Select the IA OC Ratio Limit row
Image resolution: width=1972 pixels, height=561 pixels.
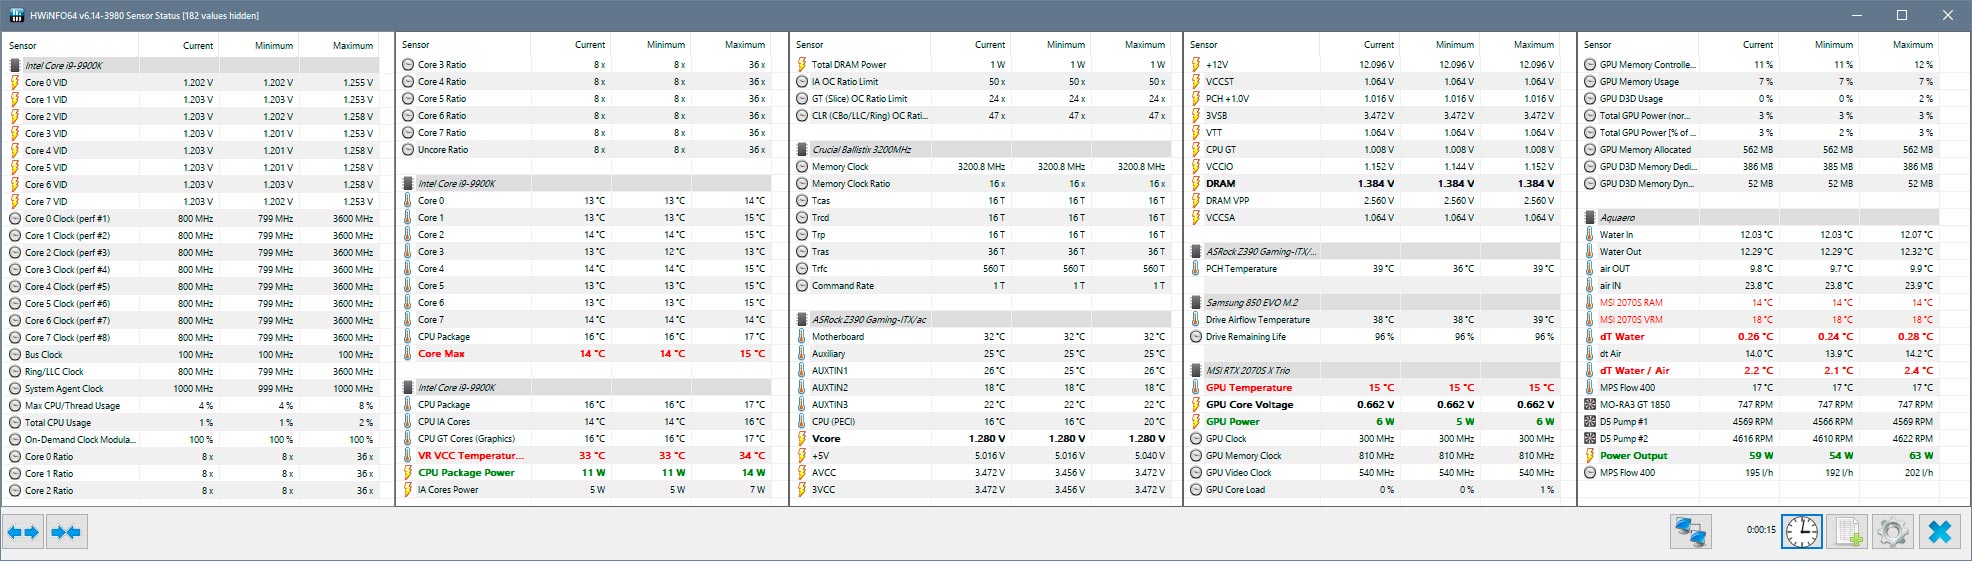[x=982, y=81]
